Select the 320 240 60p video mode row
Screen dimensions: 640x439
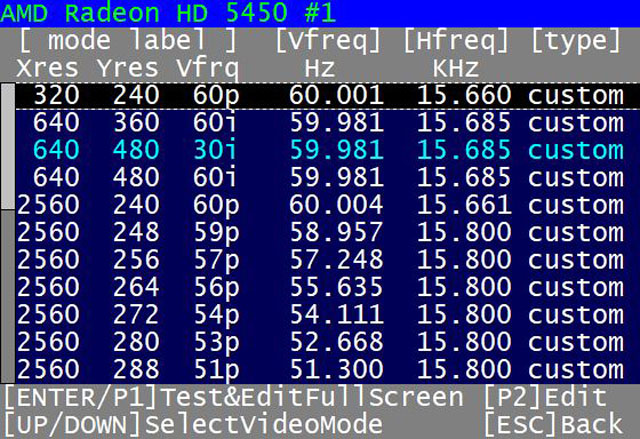(327, 95)
